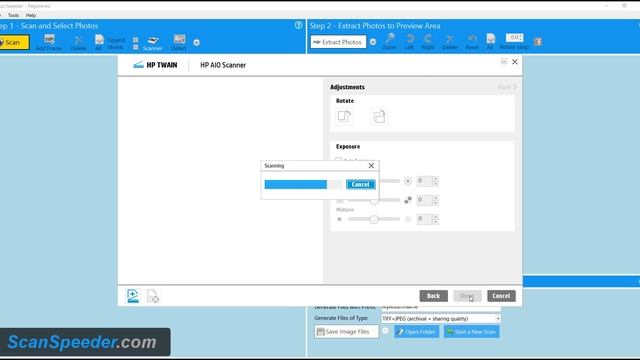640x360 pixels.
Task: Click the contrast value field
Action: pyautogui.click(x=424, y=200)
